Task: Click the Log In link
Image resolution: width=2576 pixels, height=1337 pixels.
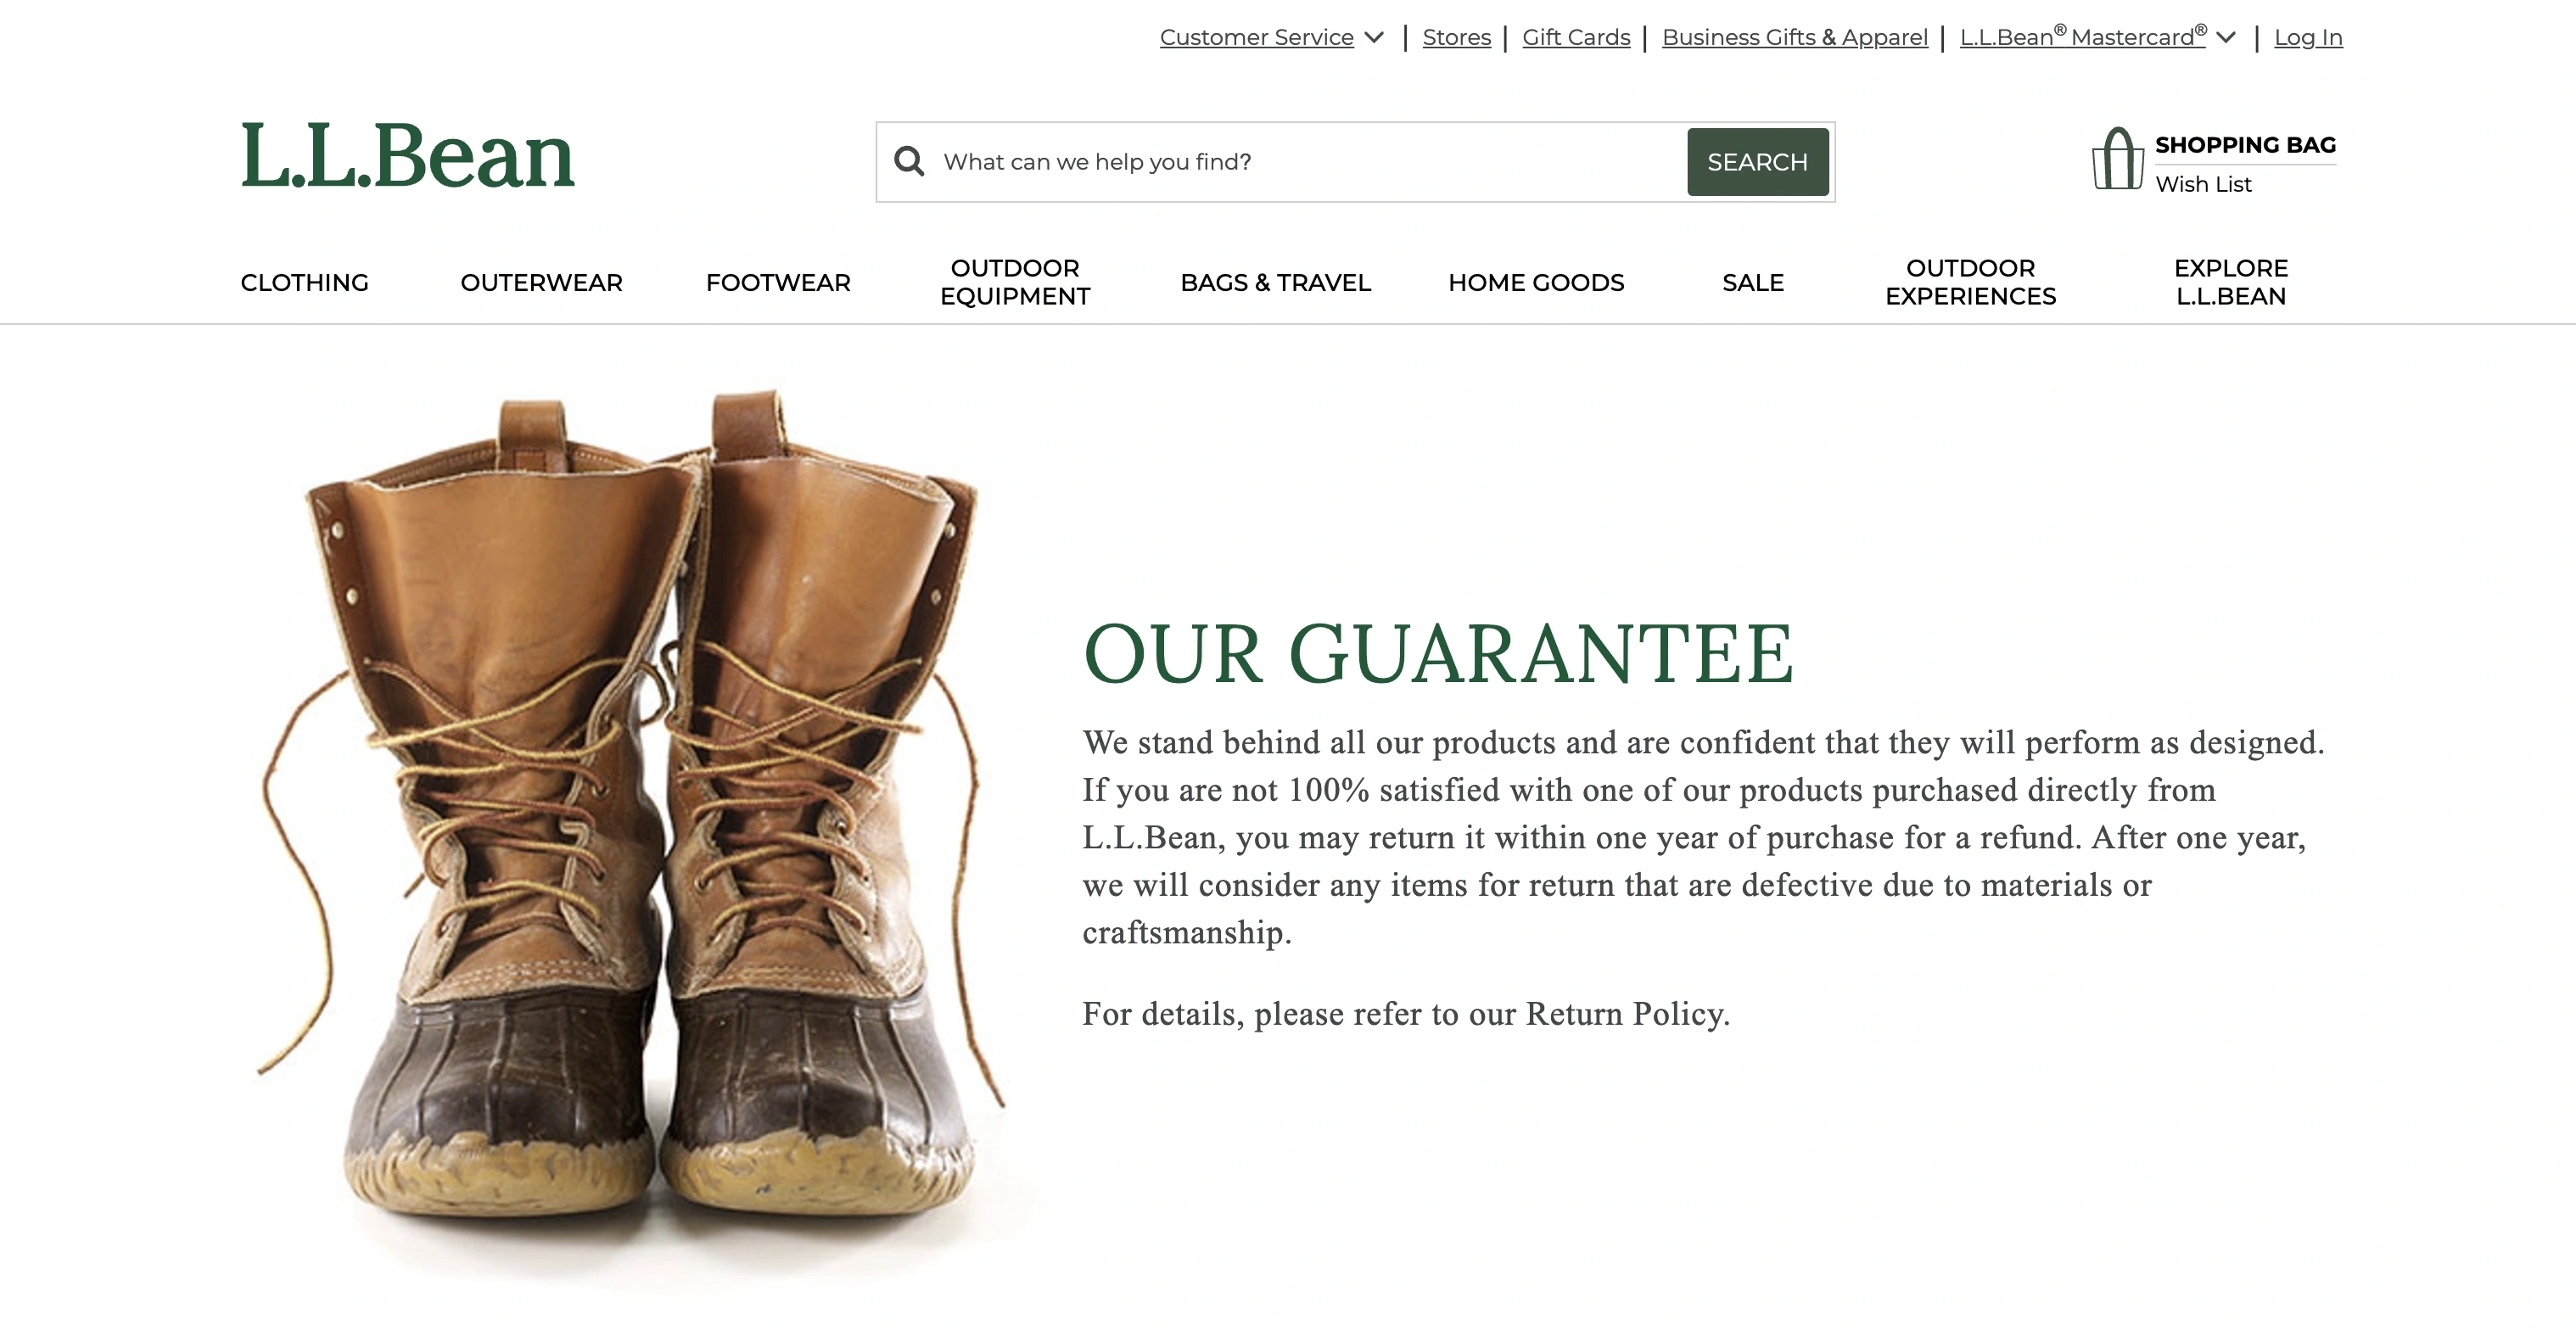Action: (2308, 37)
